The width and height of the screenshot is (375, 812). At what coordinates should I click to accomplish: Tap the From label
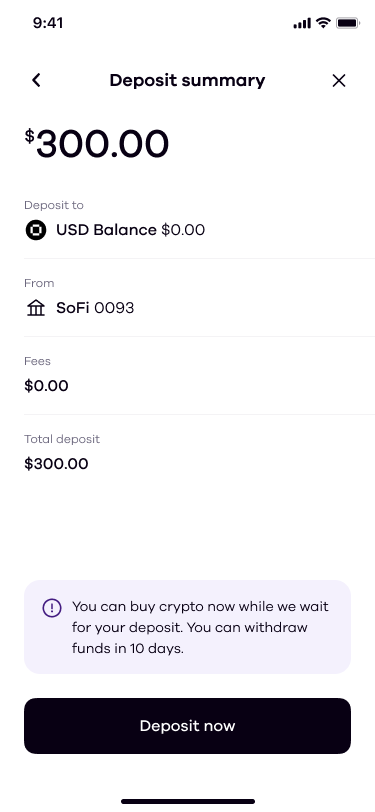[x=39, y=283]
